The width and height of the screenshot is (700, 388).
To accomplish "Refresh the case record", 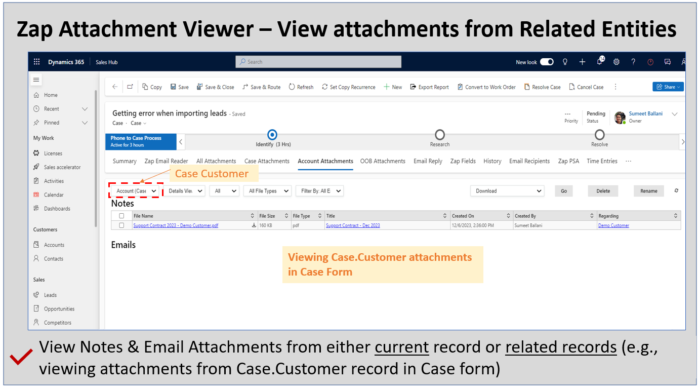I will click(301, 87).
